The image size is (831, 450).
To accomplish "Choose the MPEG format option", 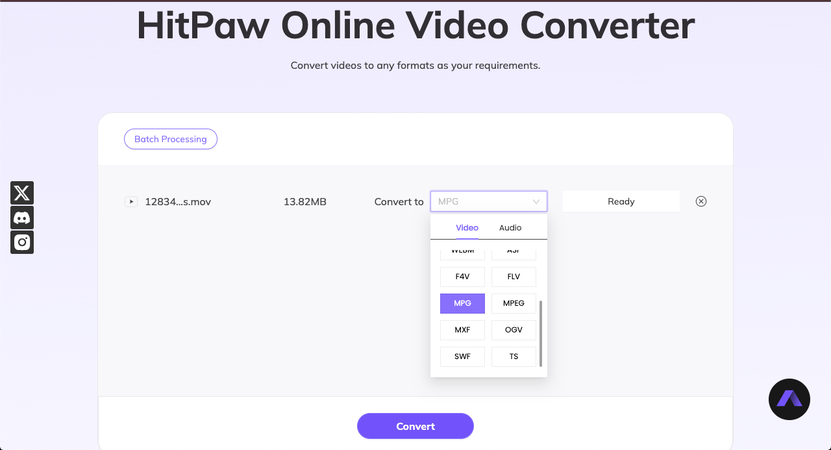I will (x=514, y=303).
